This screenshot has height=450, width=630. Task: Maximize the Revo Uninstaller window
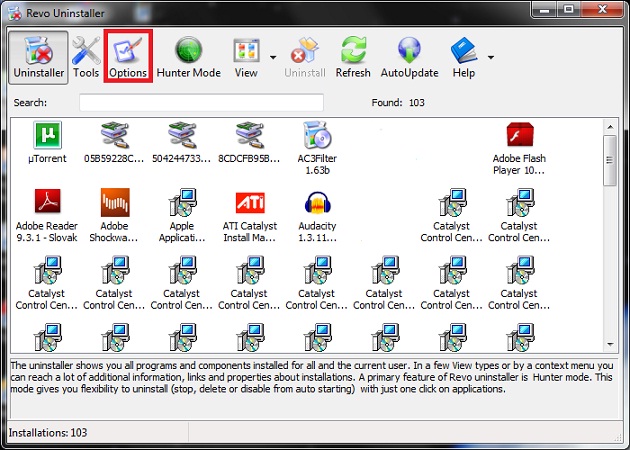click(x=569, y=9)
